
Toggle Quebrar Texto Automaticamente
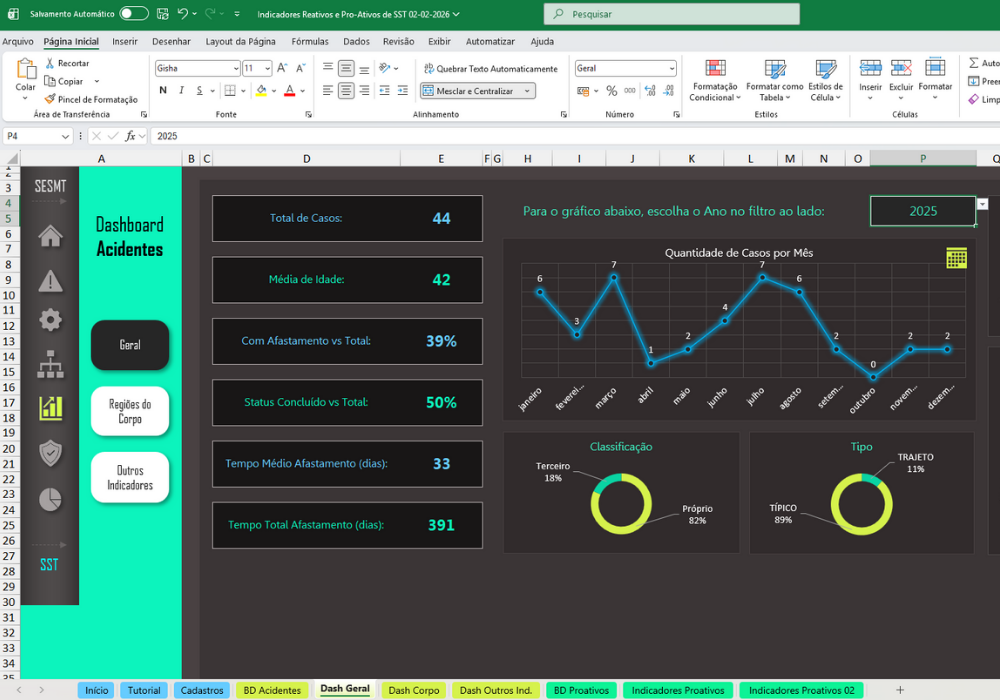[x=490, y=69]
